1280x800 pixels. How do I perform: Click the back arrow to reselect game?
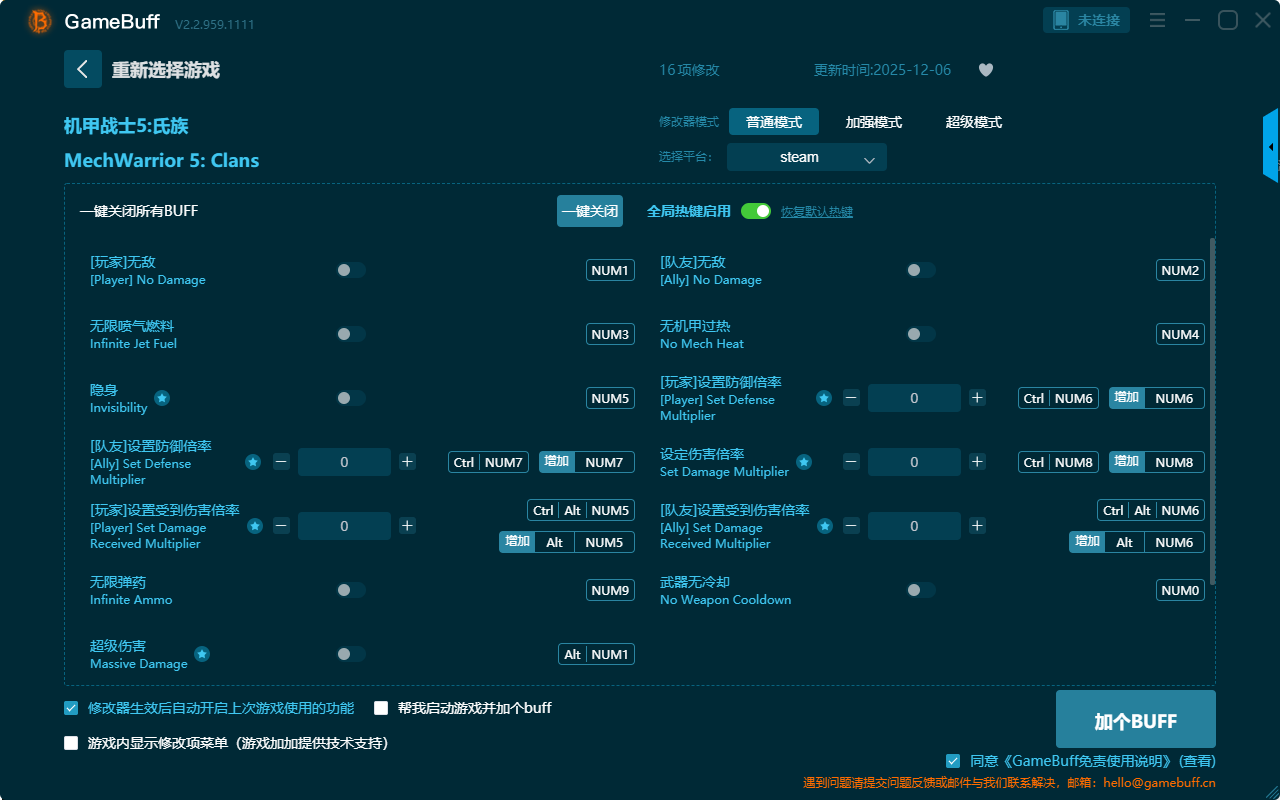pos(83,69)
